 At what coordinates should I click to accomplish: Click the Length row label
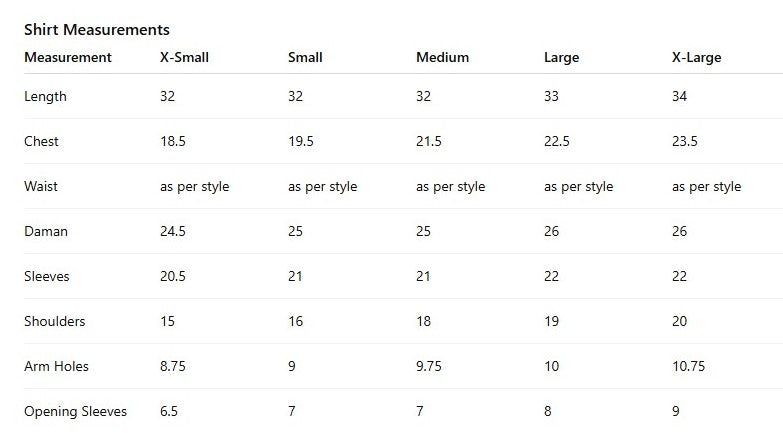tap(45, 97)
